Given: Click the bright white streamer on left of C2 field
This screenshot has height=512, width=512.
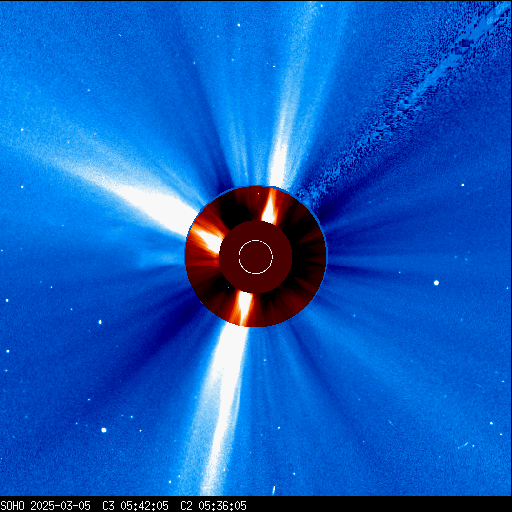Looking at the screenshot, I should (207, 238).
